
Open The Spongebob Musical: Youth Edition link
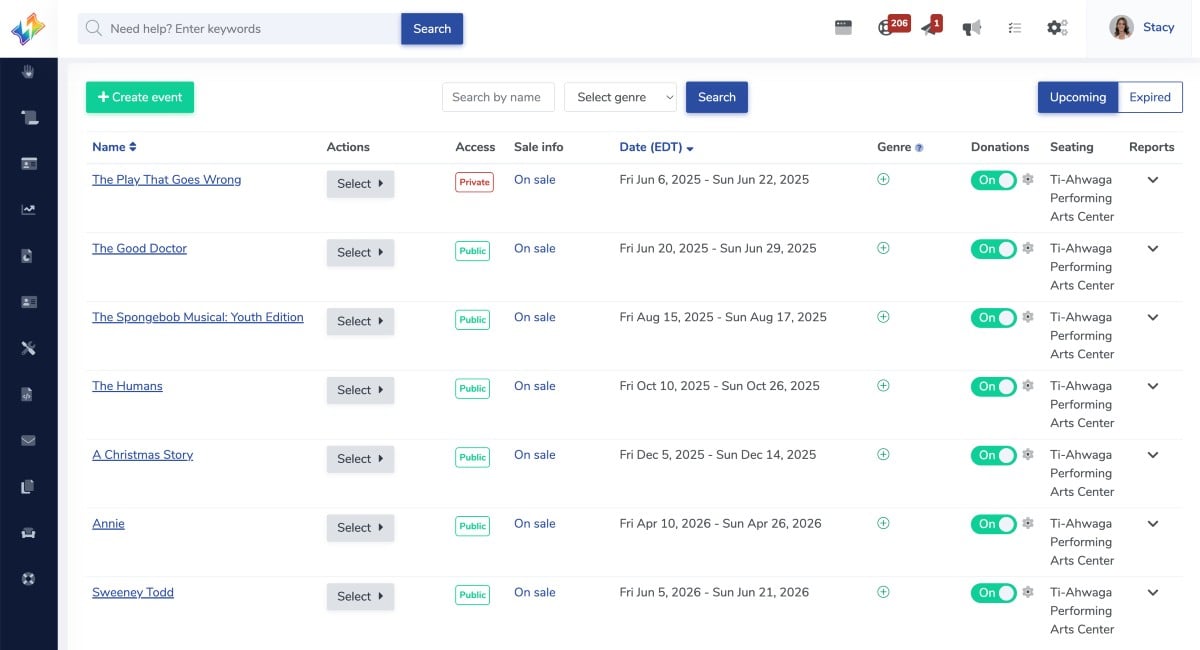(198, 317)
